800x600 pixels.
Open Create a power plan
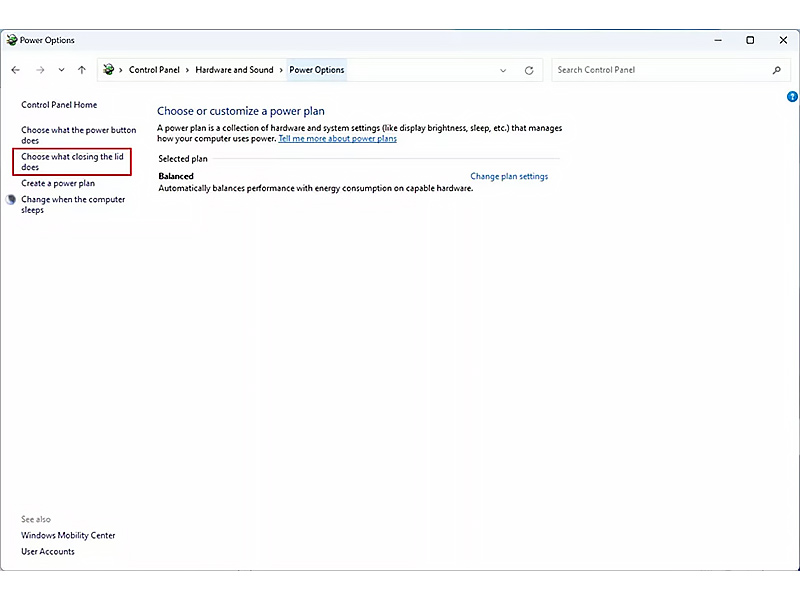coord(58,183)
